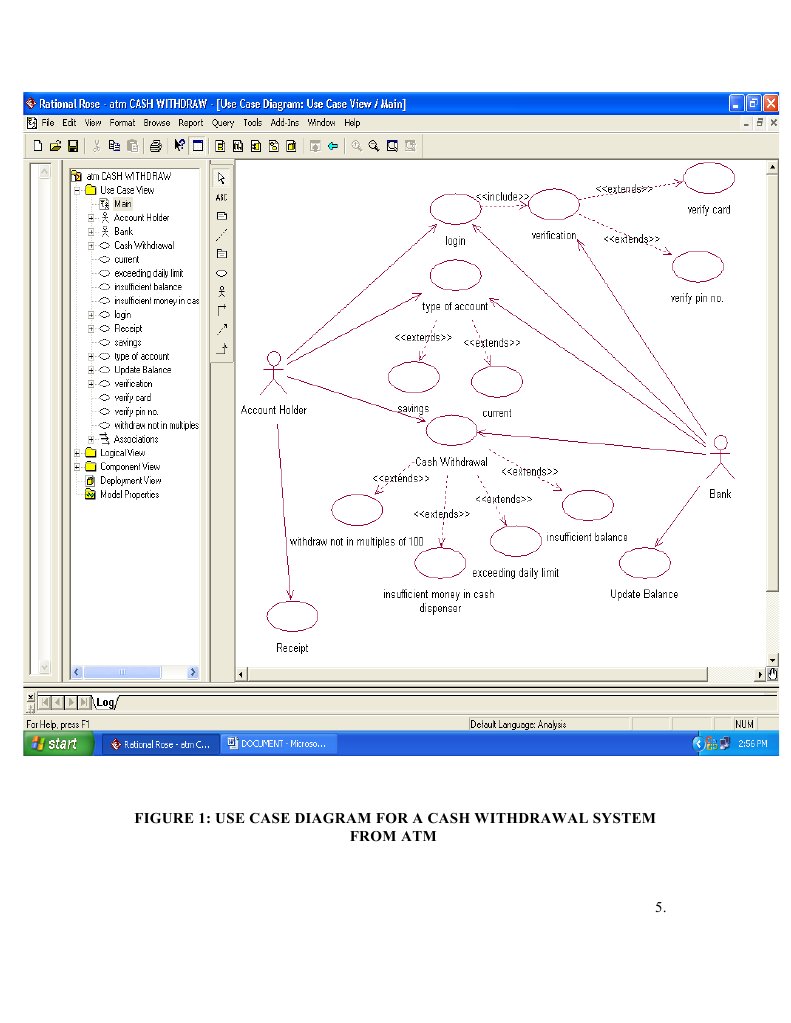The image size is (791, 1023).
Task: Click the Copy toolbar icon
Action: [114, 146]
